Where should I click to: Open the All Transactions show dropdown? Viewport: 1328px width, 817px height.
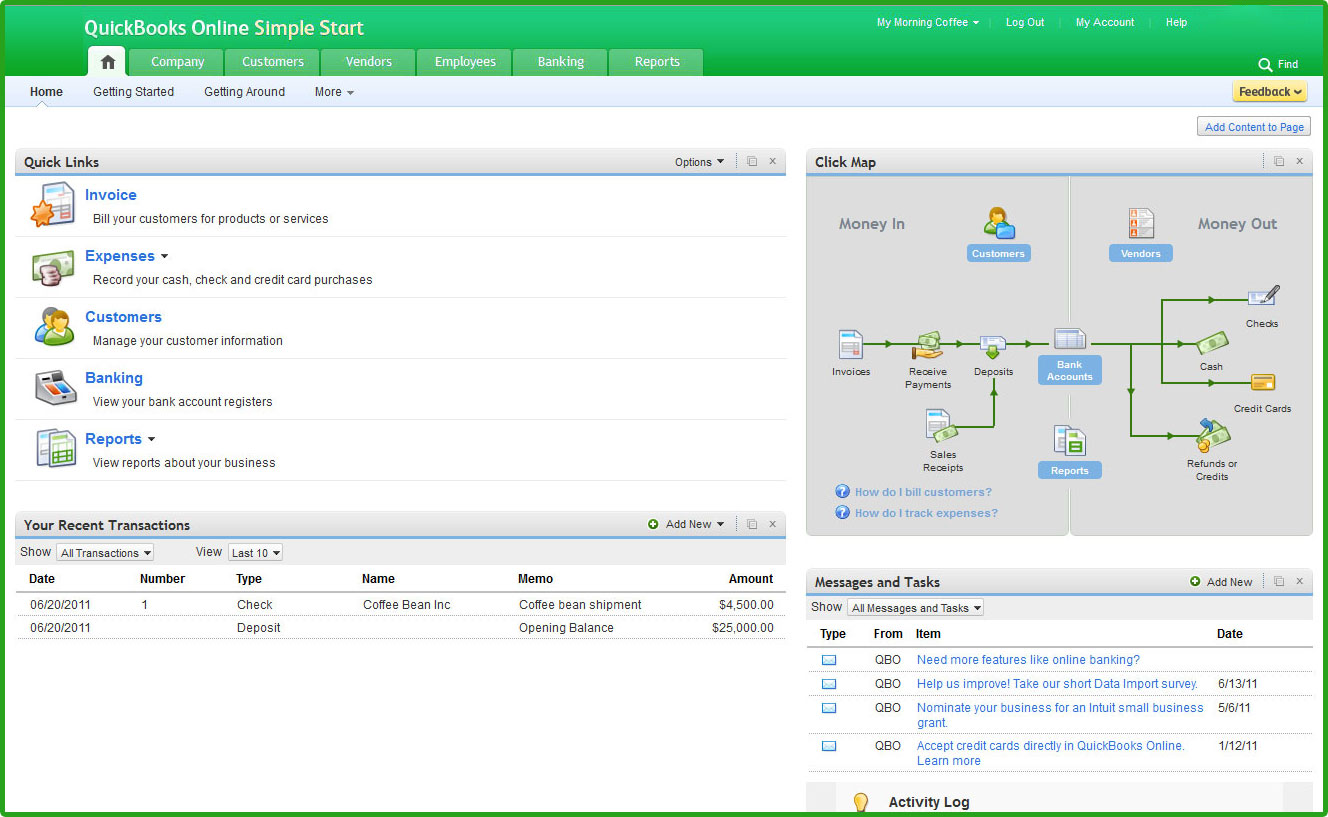(x=105, y=552)
